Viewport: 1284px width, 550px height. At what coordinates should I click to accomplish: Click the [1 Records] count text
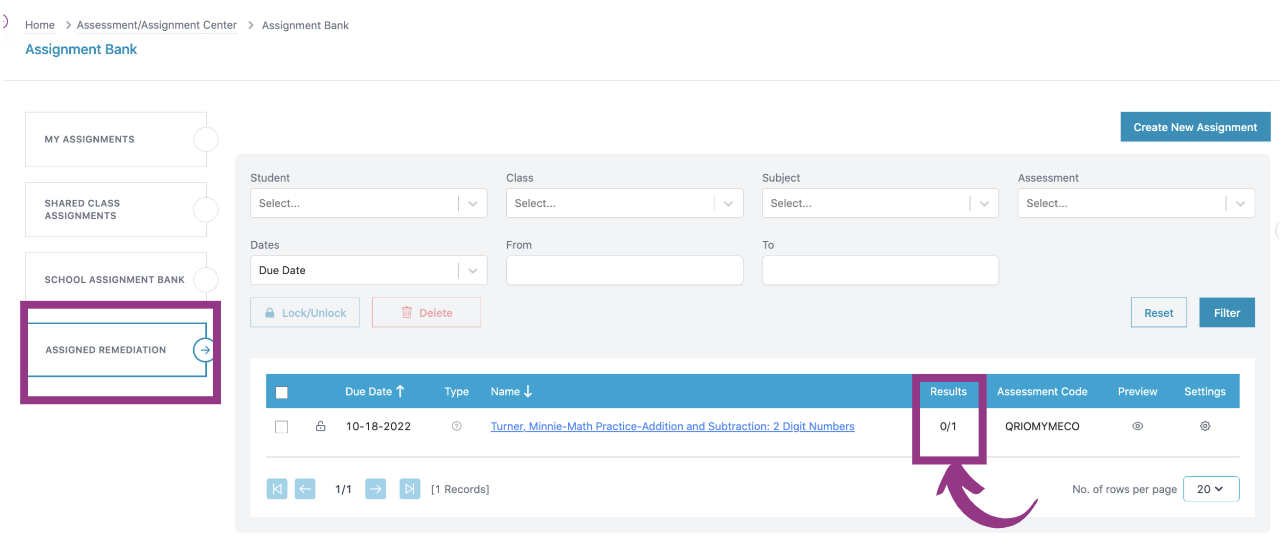coord(460,489)
